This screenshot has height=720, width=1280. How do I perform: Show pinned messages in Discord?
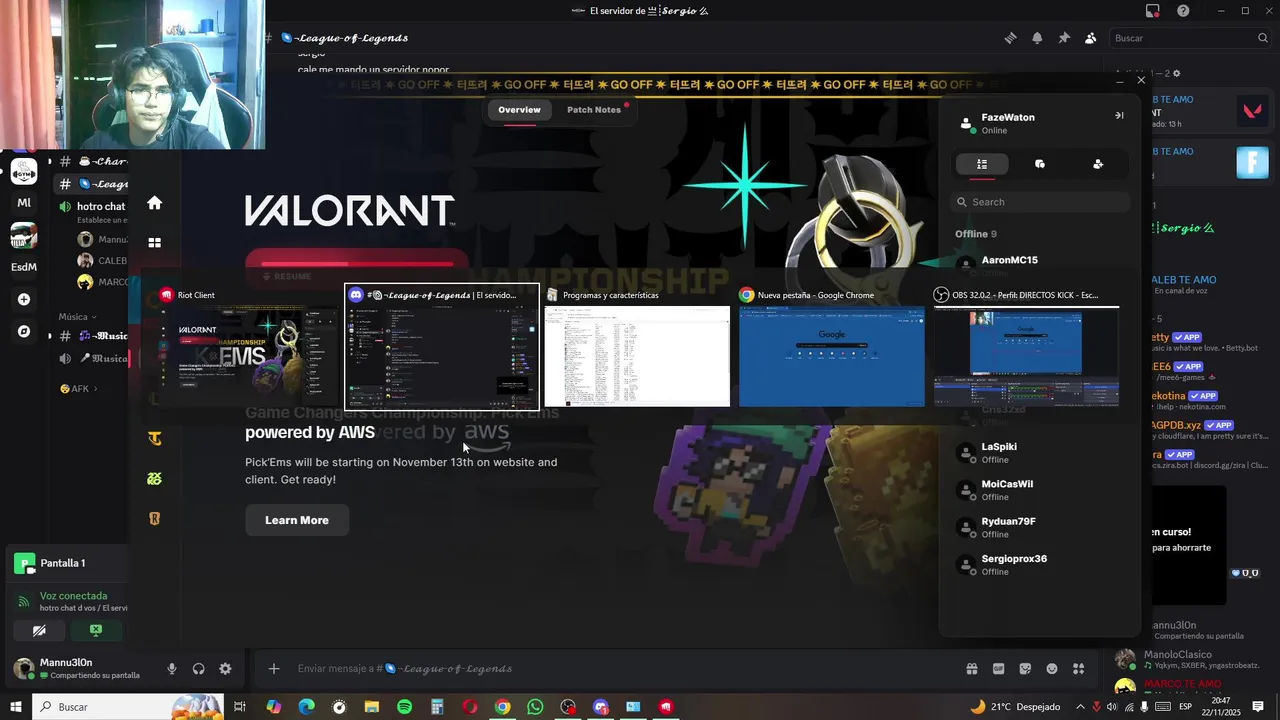coord(1064,38)
